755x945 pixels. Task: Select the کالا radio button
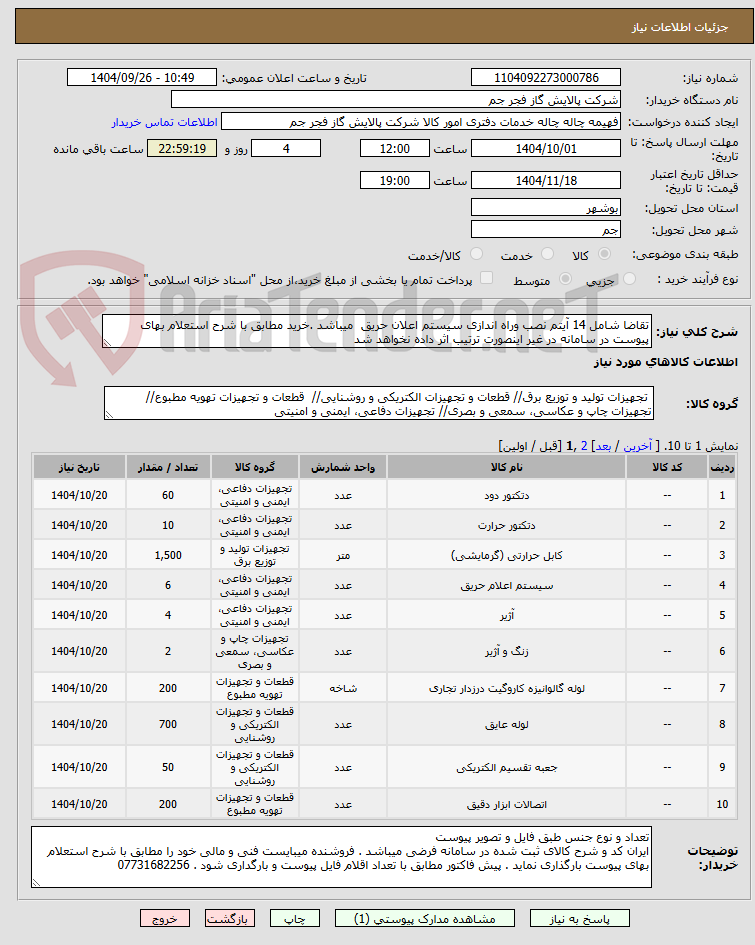tap(604, 254)
